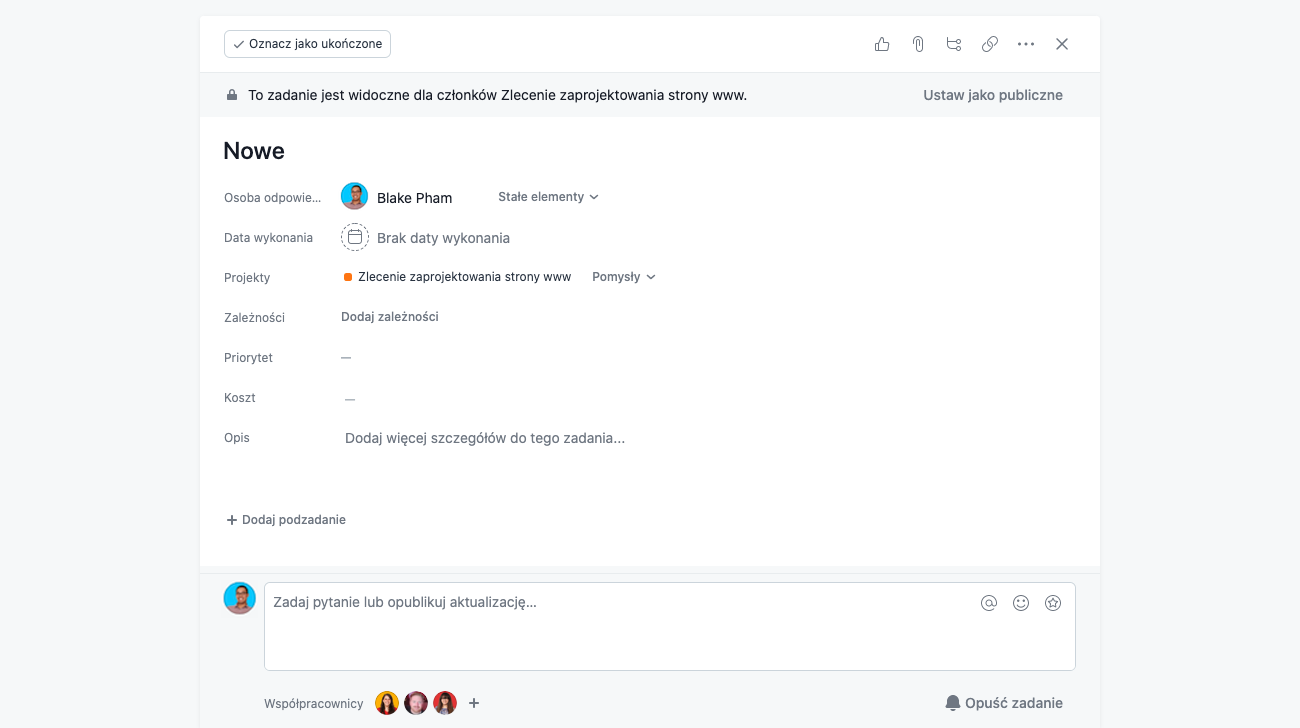Click 'Ustaw jako publiczne' to make the task public
This screenshot has width=1300, height=728.
(x=993, y=95)
